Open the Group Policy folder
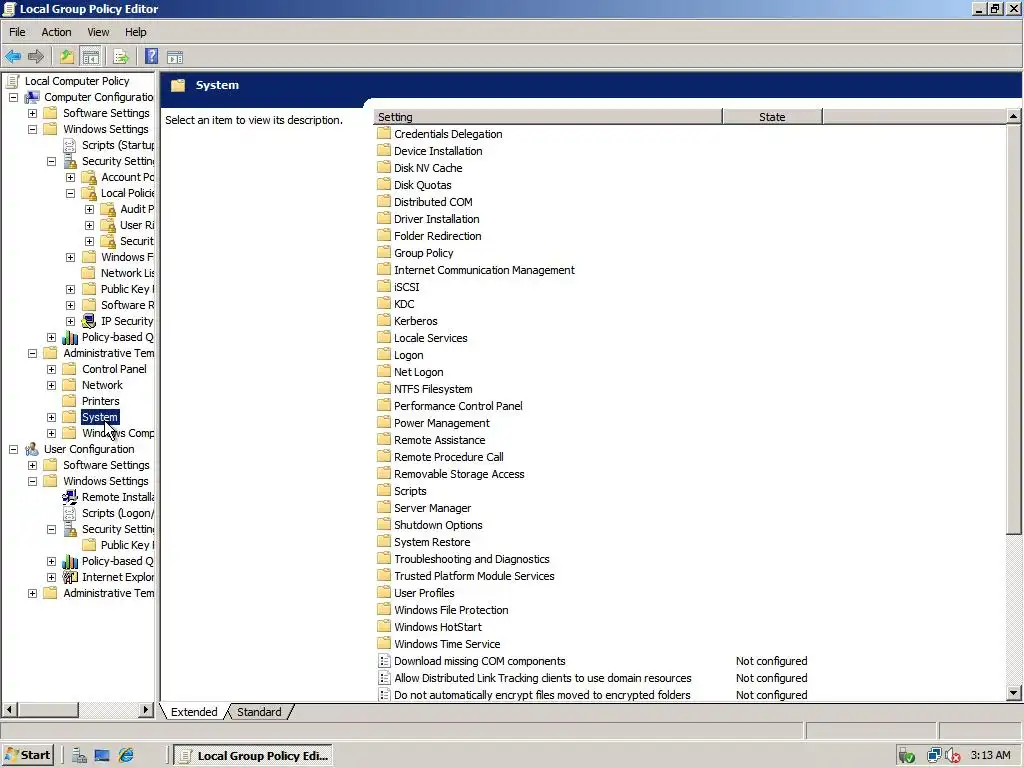This screenshot has height=768, width=1024. pyautogui.click(x=423, y=253)
